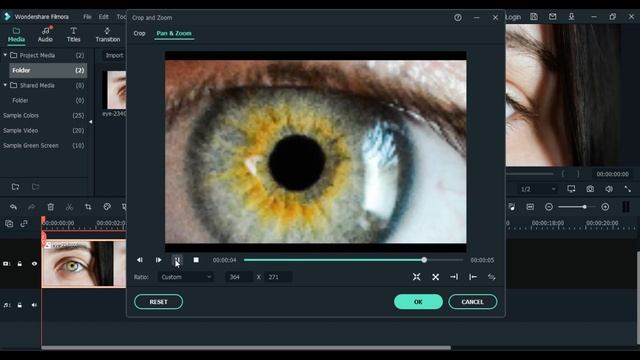Click previous frame in Crop and Zoom
This screenshot has height=360, width=640.
point(140,260)
